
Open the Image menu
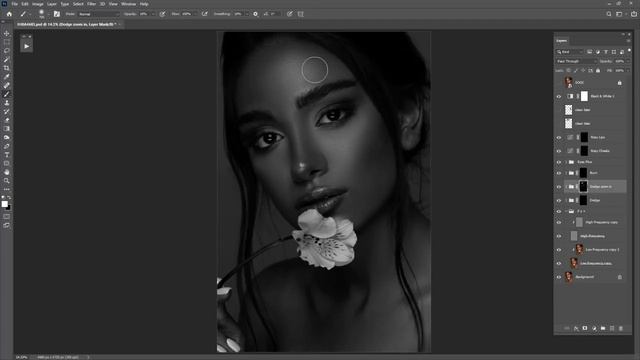tap(38, 4)
